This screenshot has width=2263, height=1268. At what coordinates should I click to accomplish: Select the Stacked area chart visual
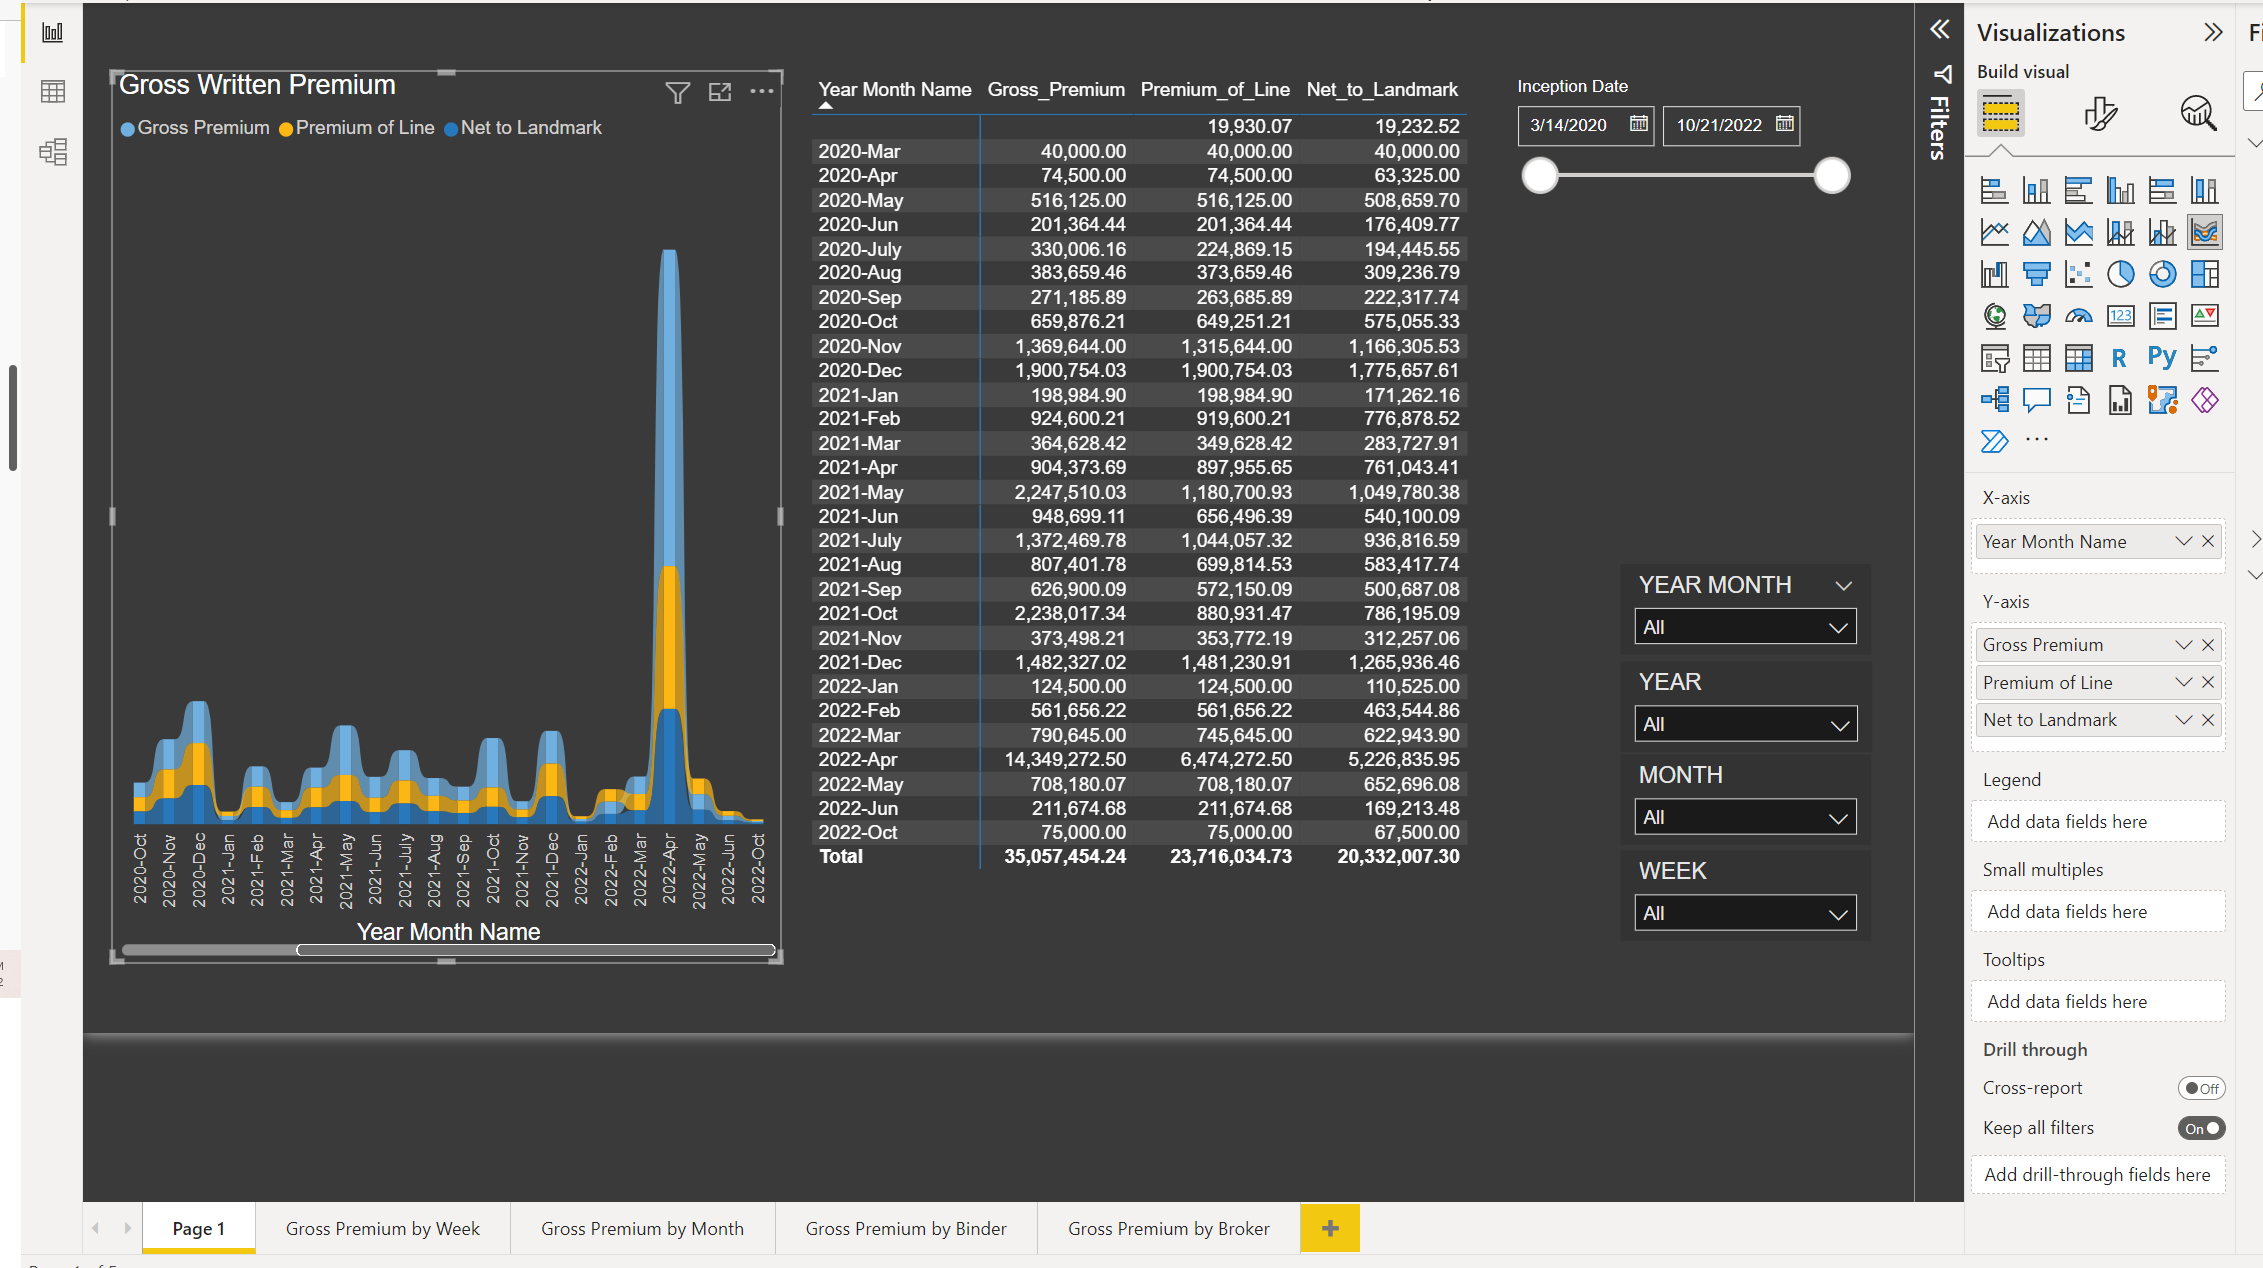[2079, 231]
